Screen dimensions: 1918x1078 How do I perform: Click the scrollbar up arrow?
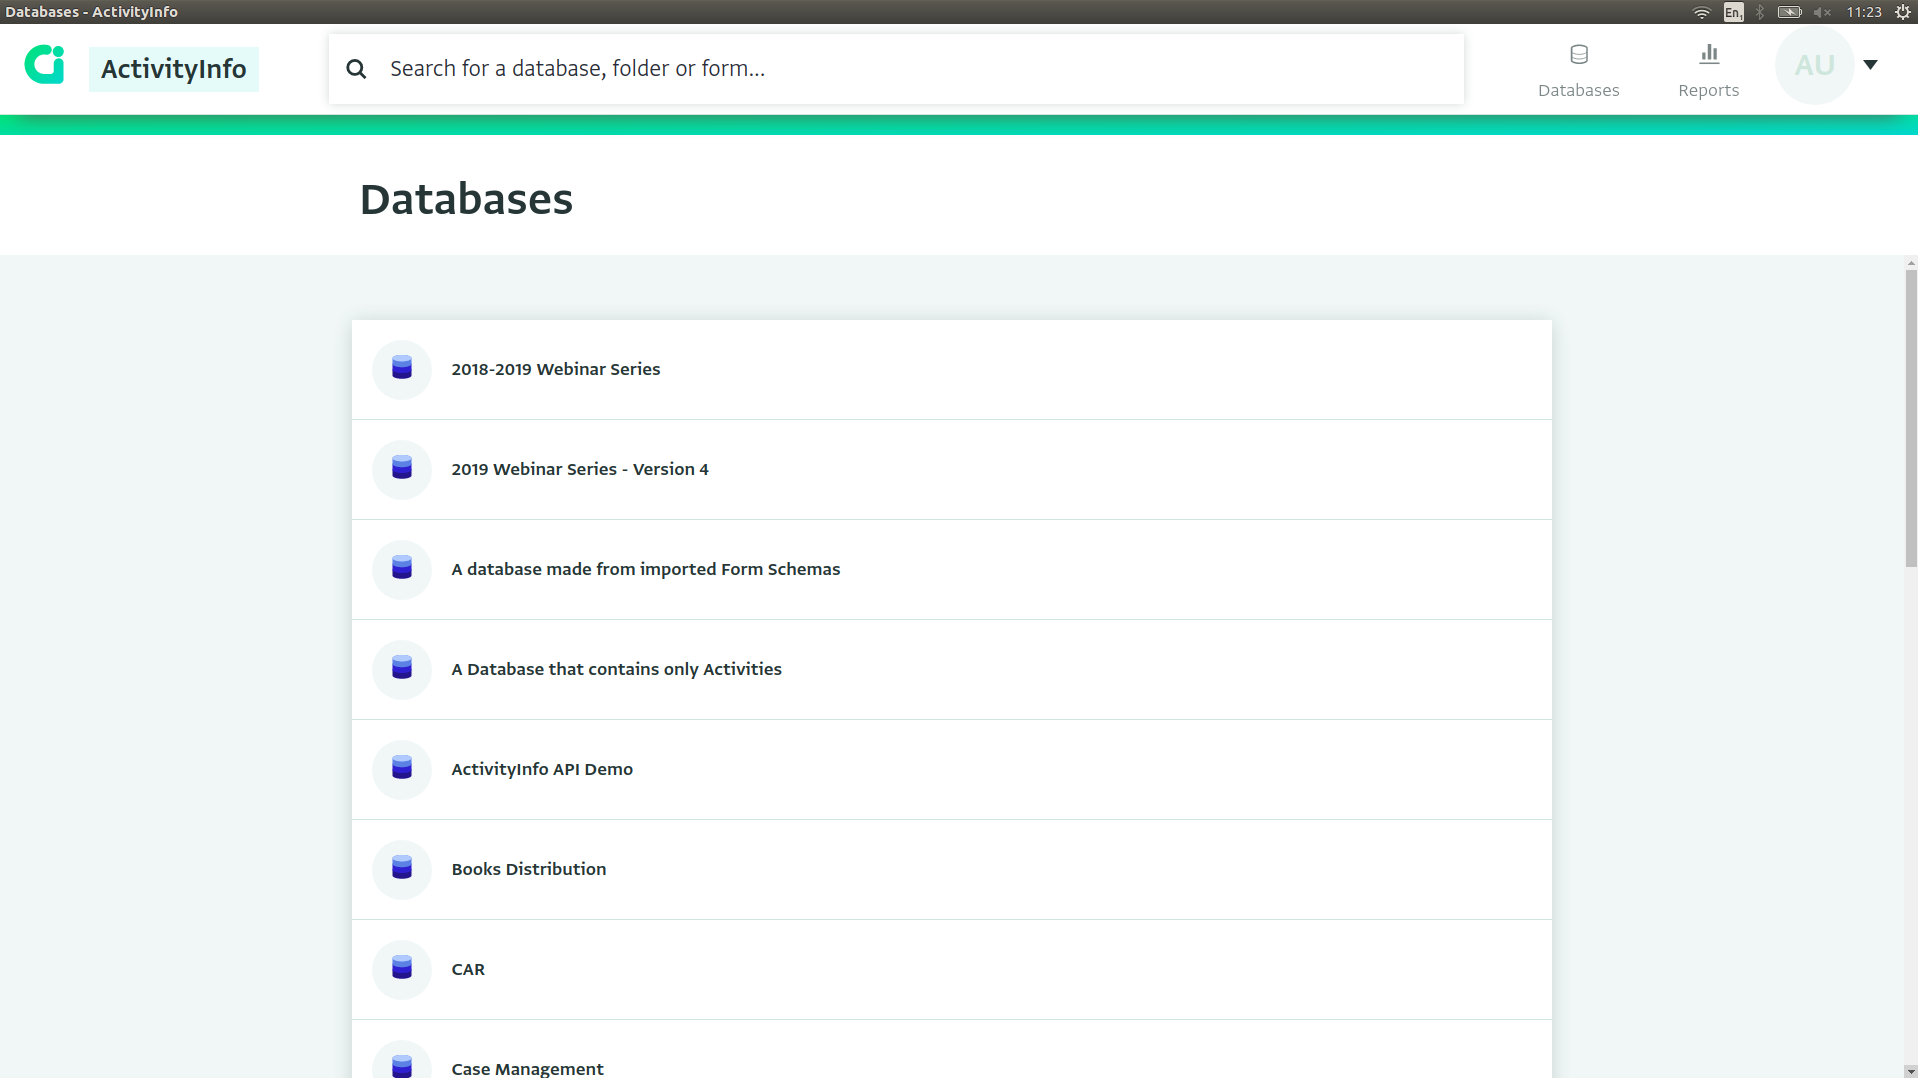pyautogui.click(x=1911, y=263)
